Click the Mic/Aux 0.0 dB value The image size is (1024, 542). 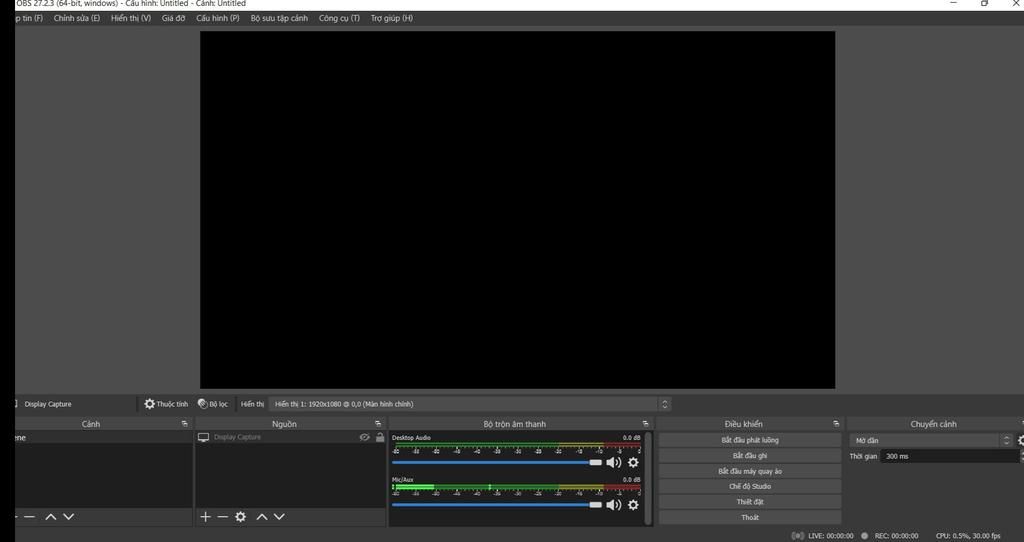(x=631, y=480)
